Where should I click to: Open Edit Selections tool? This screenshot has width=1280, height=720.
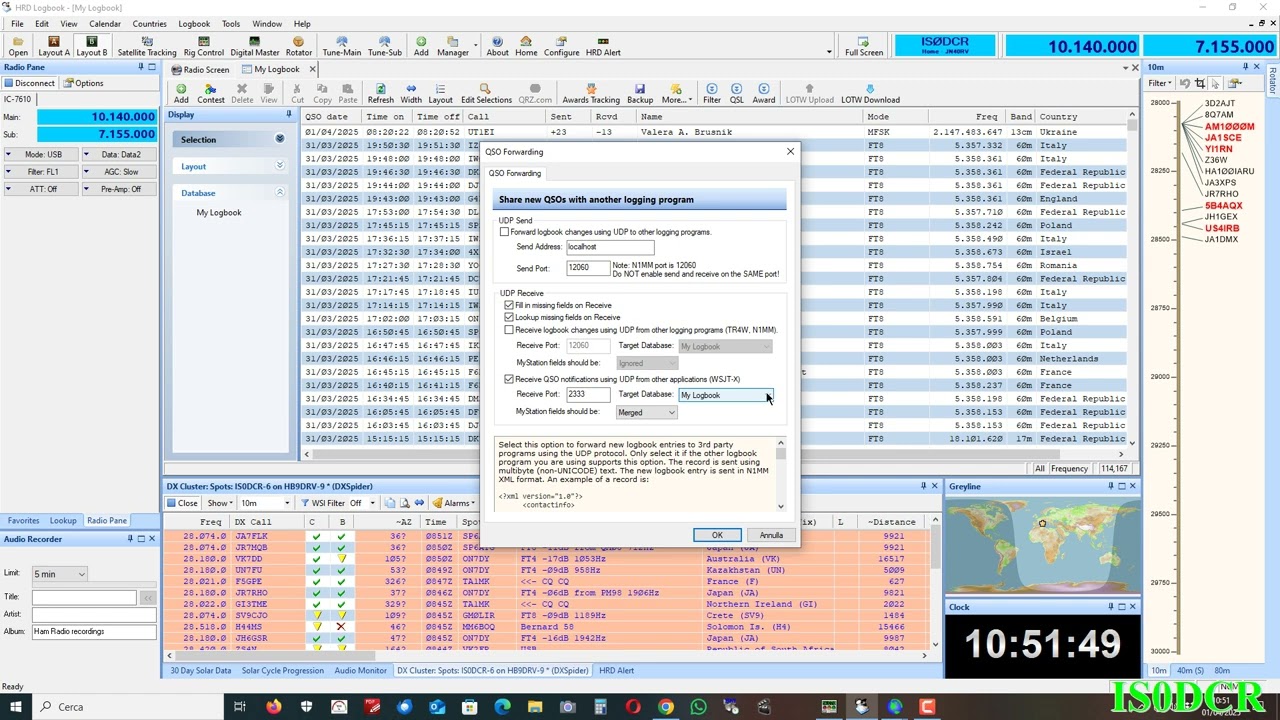pos(486,94)
